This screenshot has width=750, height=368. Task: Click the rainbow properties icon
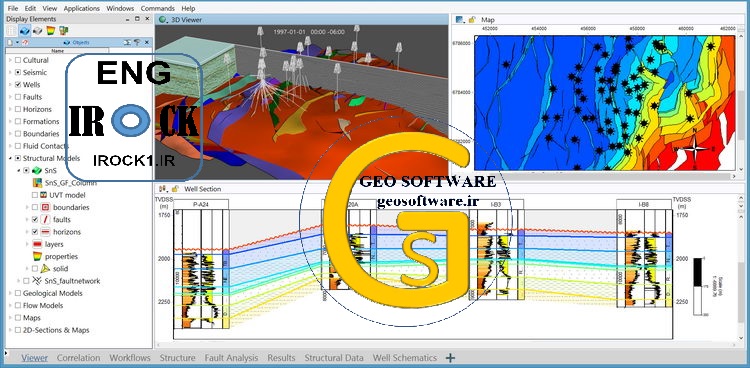(37, 256)
